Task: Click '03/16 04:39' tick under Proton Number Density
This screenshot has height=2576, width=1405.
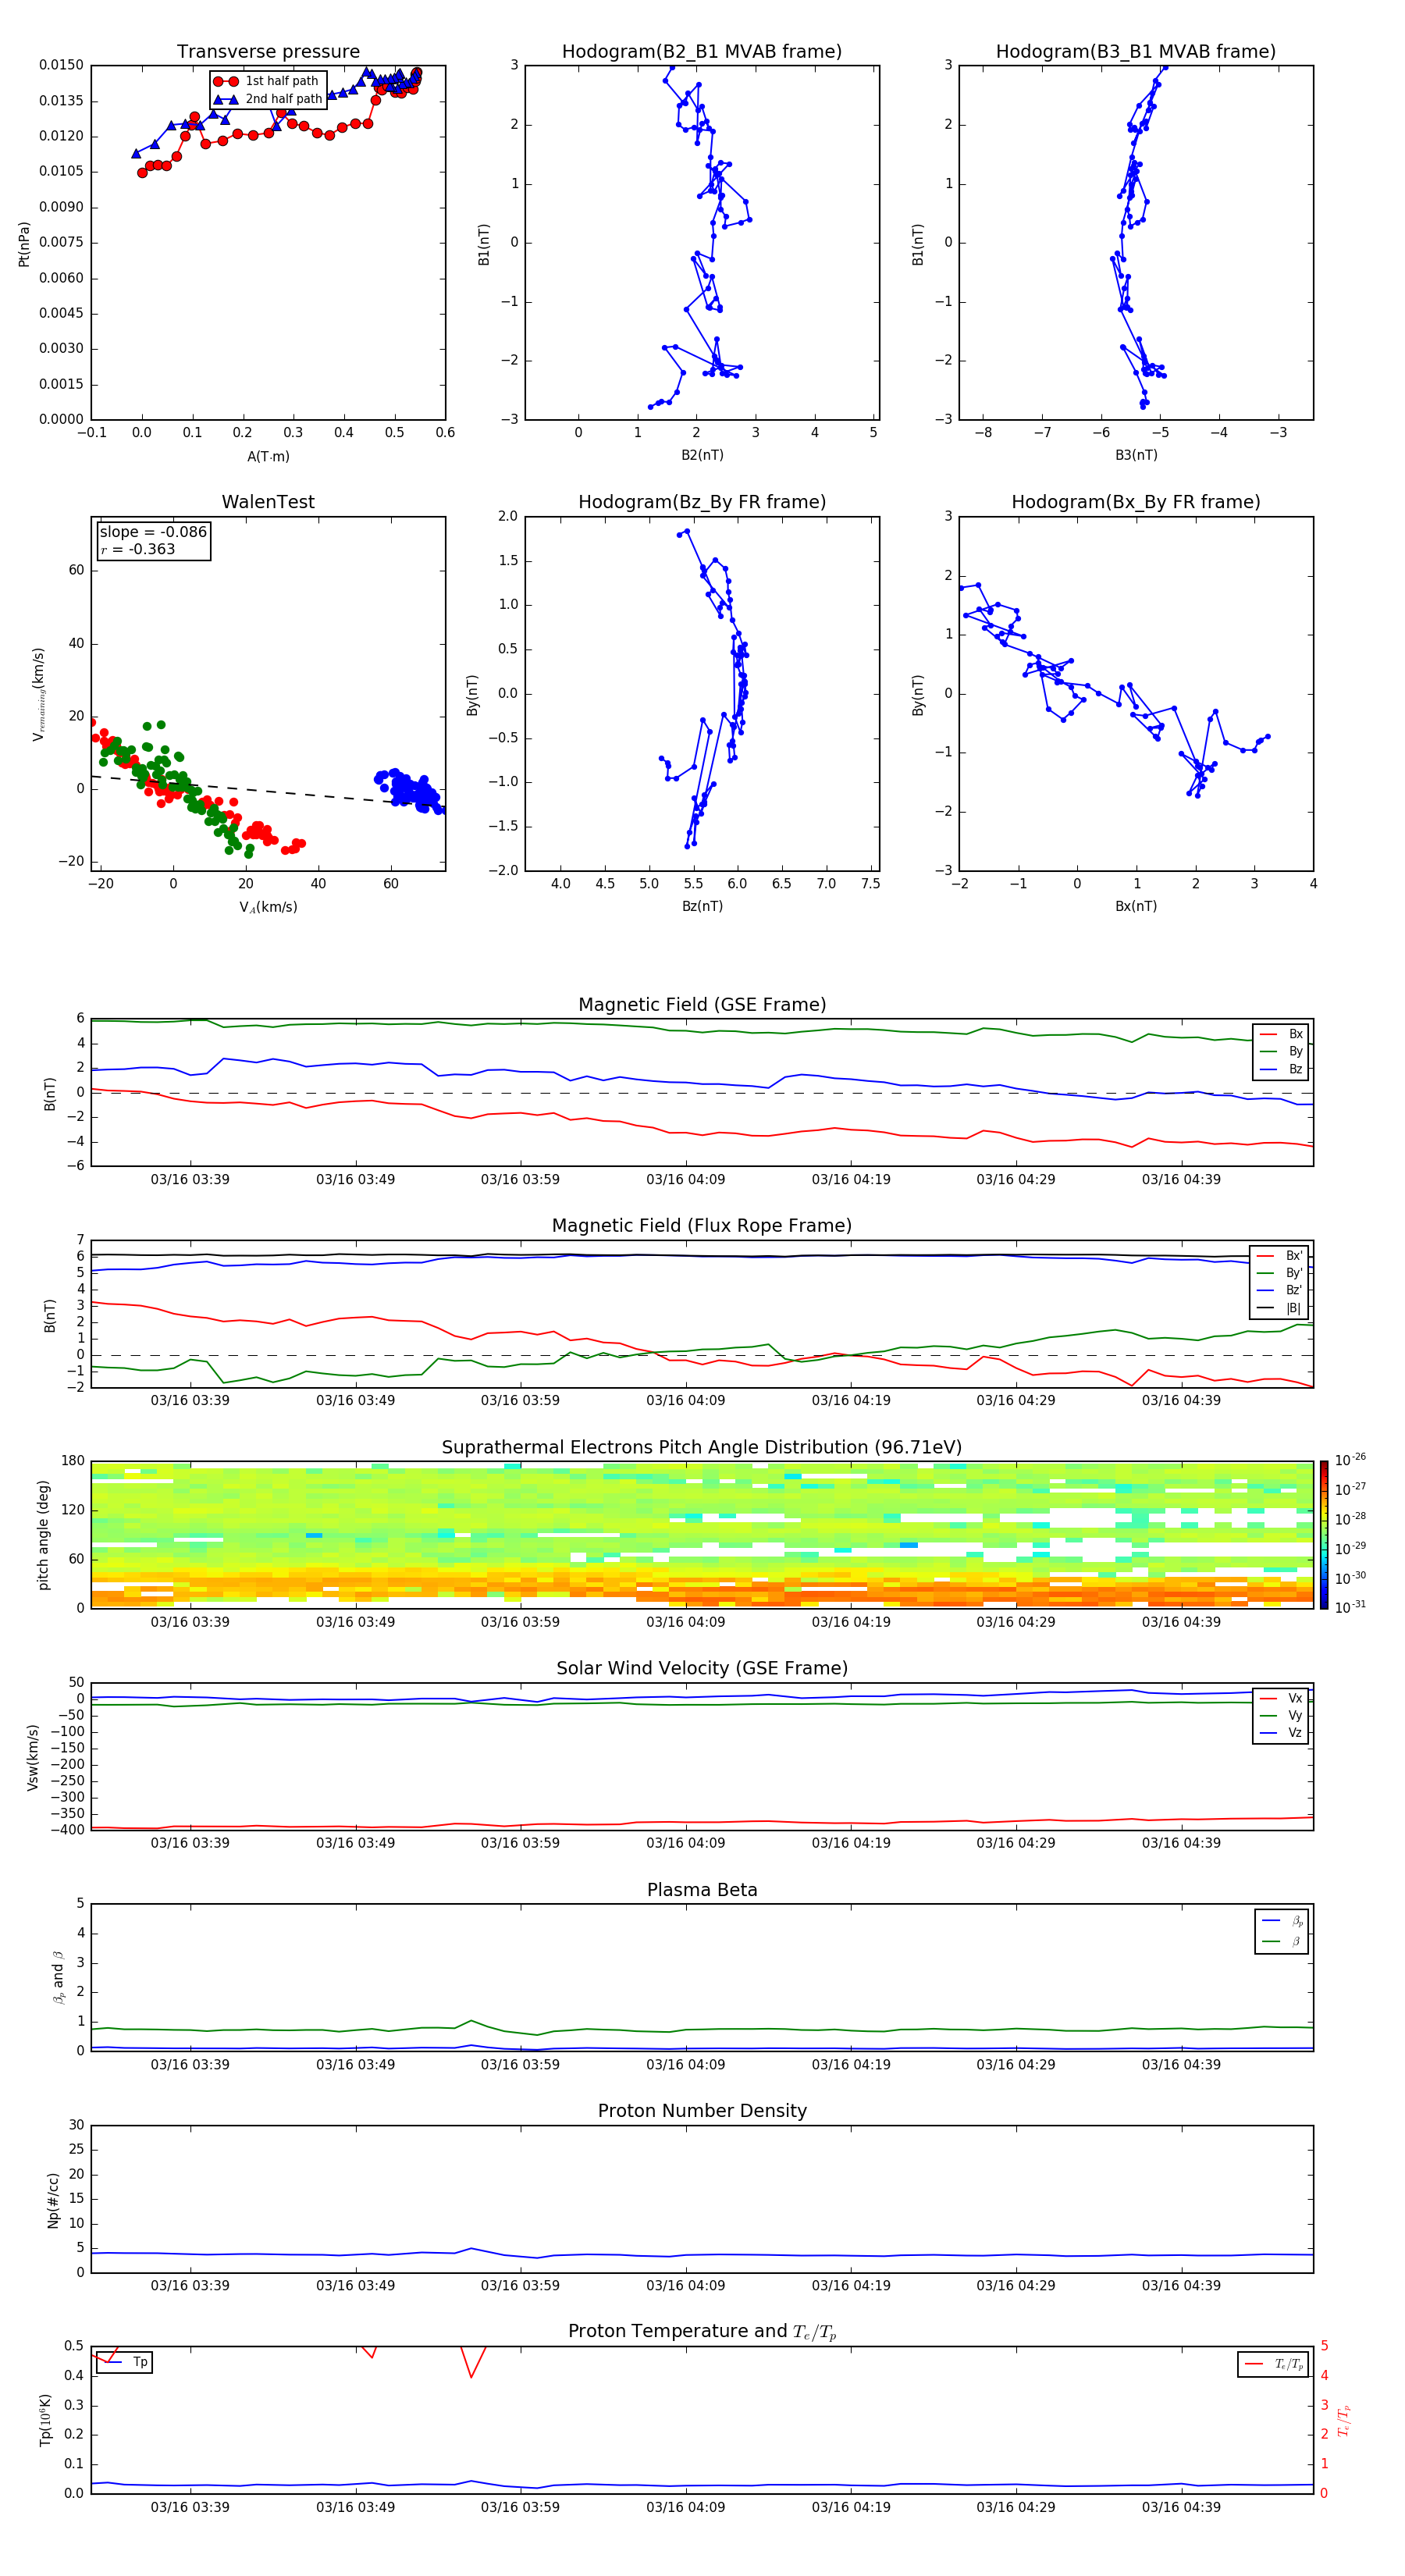Action: [x=1181, y=2285]
